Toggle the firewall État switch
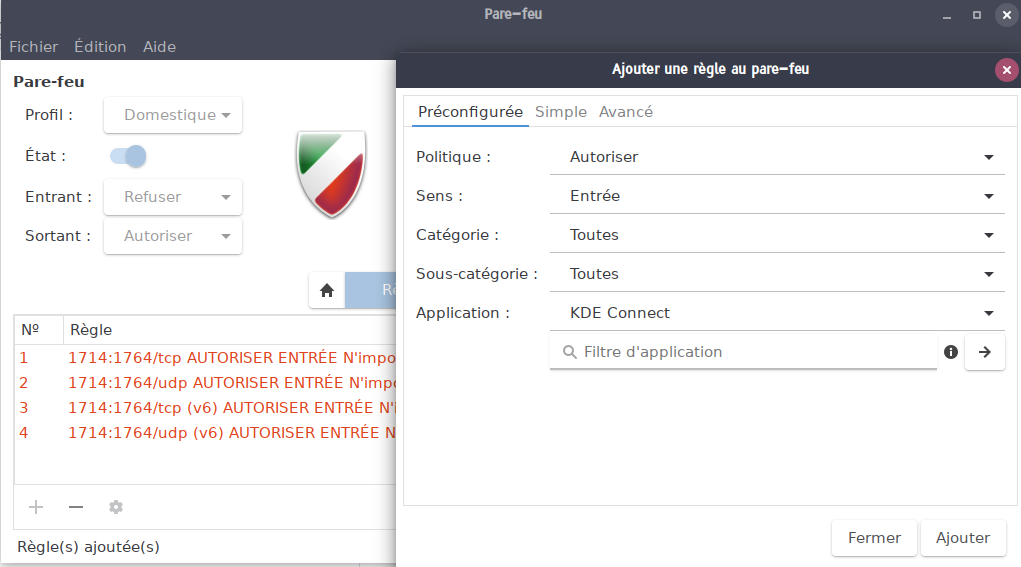1021x567 pixels. coord(128,156)
